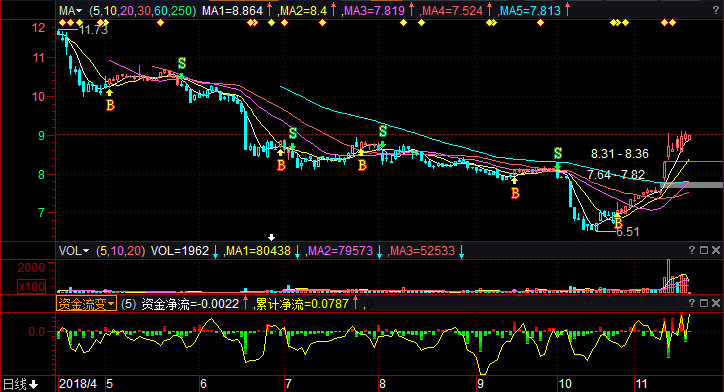Image resolution: width=724 pixels, height=392 pixels.
Task: Close the VOL indicator panel
Action: 716,250
